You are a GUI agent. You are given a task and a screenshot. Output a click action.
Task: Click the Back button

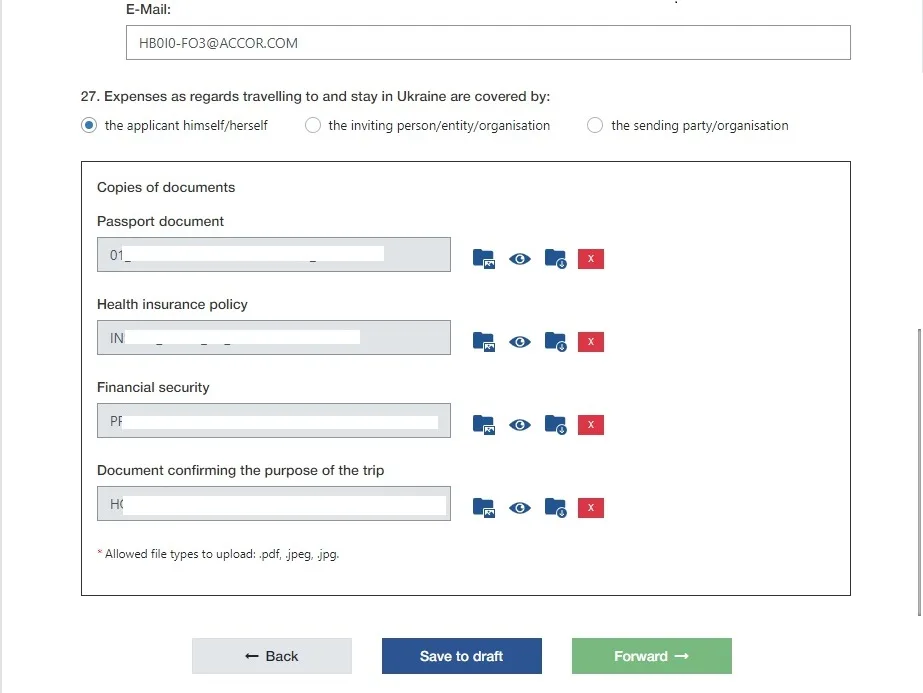click(x=272, y=656)
